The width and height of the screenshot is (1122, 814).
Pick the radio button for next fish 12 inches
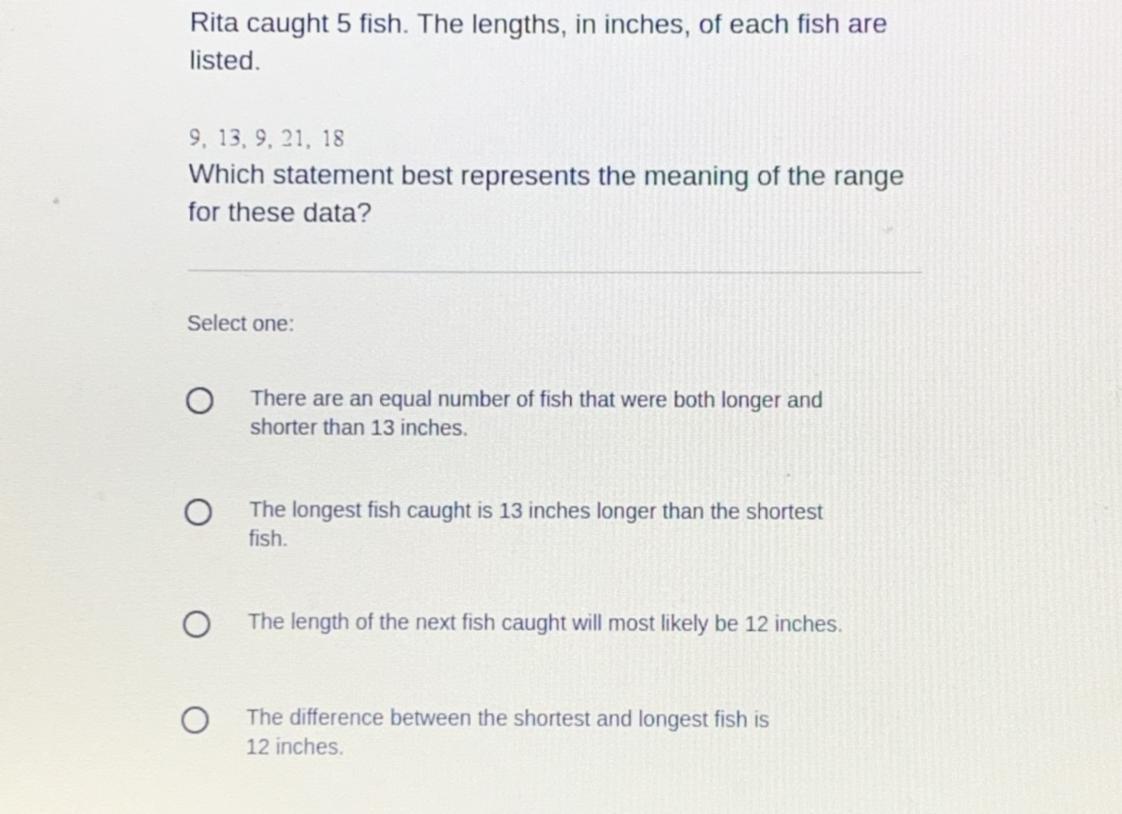(197, 626)
